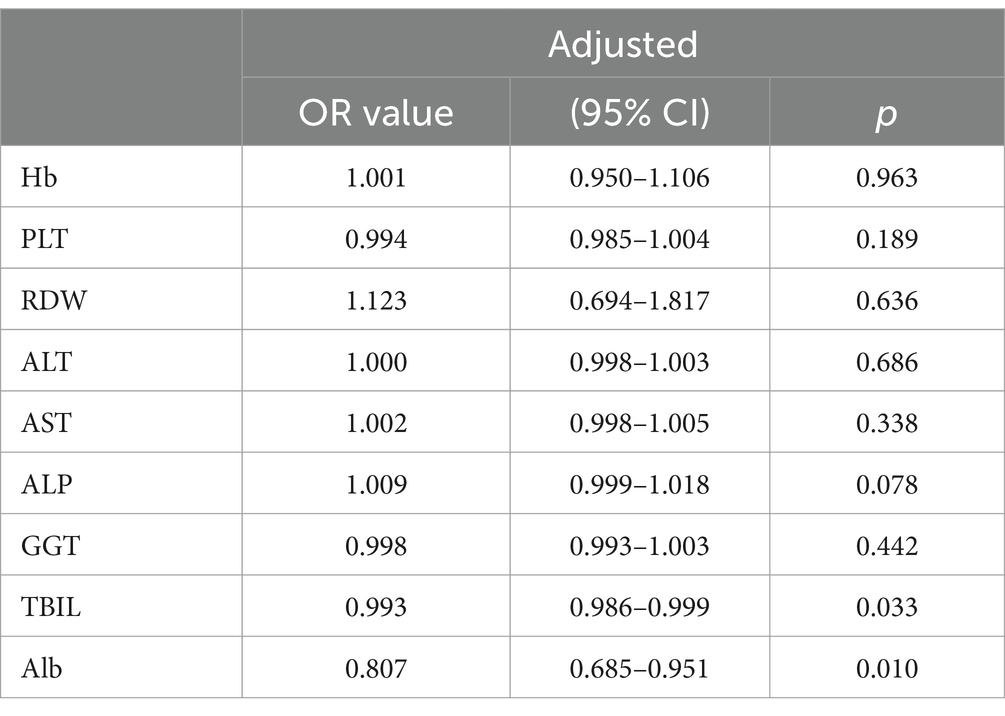Click the ALP row label
Viewport: 1005px width, 716px height.
coord(46,484)
